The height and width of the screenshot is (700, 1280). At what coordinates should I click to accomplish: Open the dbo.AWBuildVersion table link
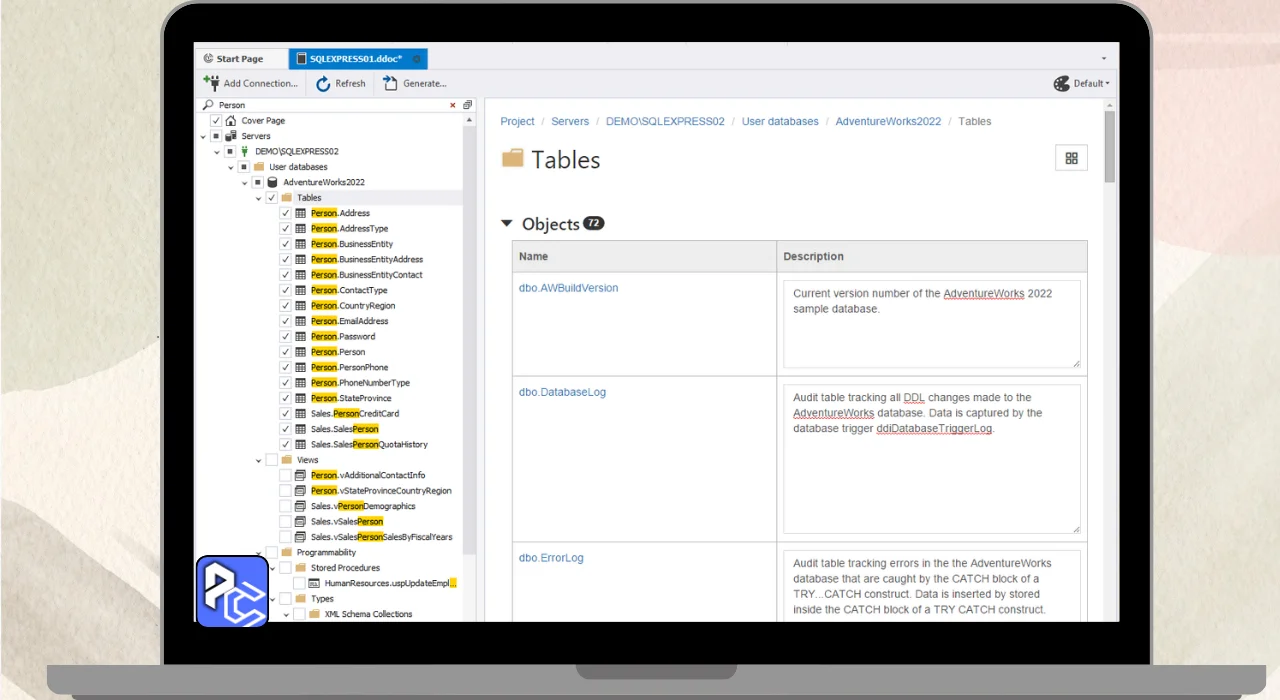(x=569, y=288)
